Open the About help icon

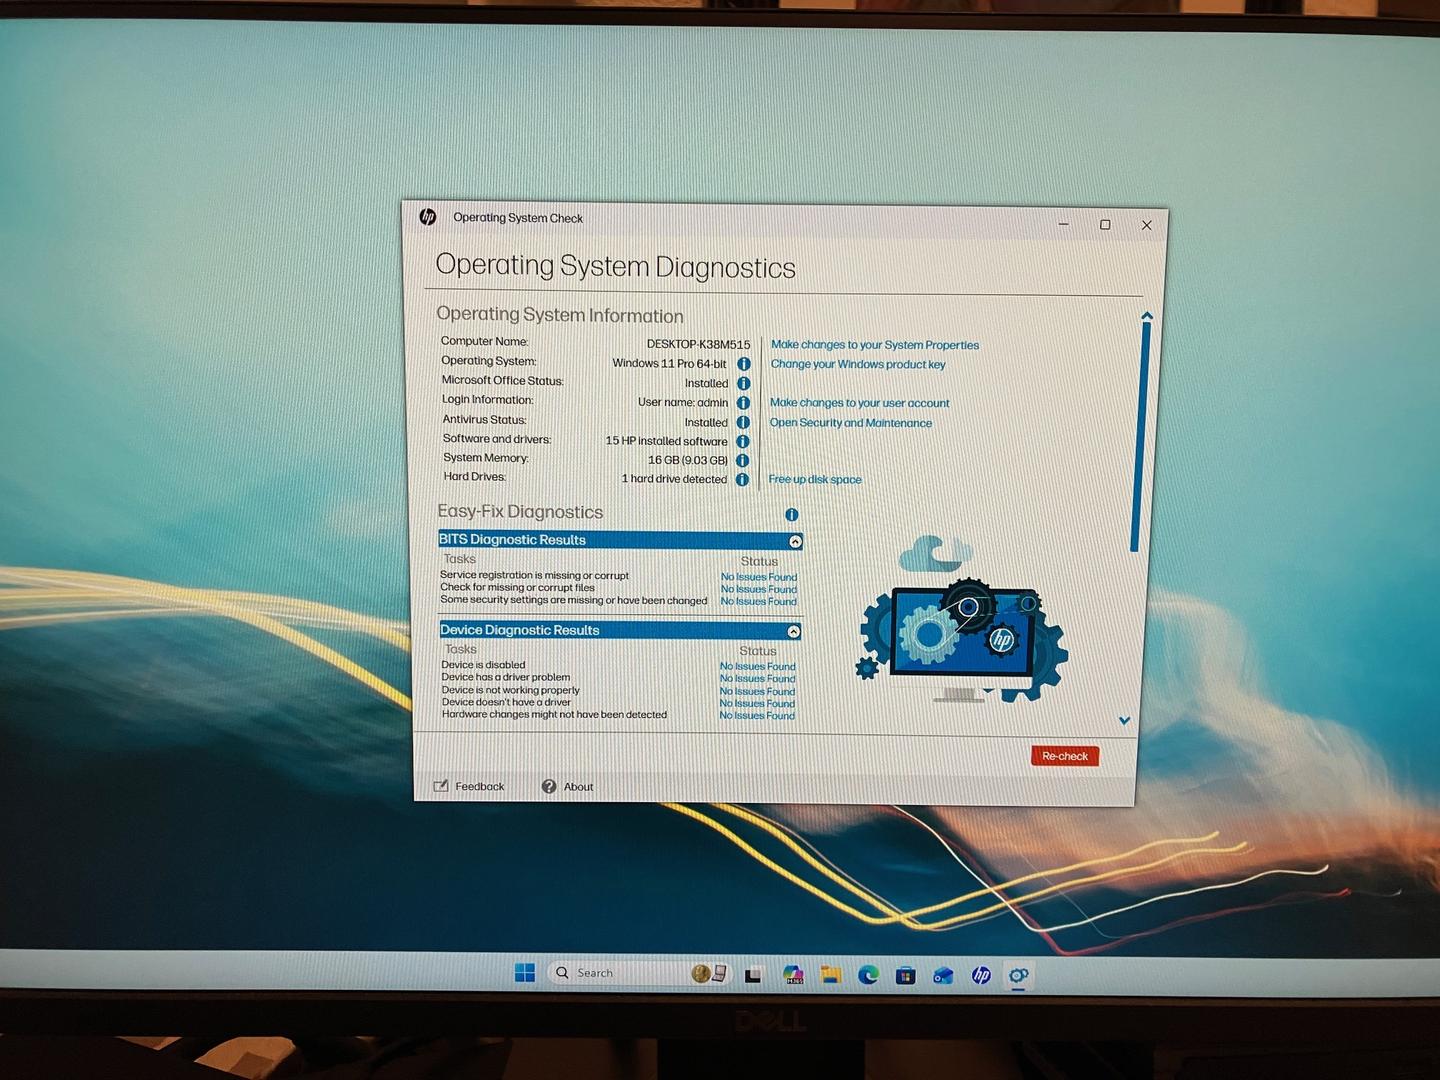point(549,787)
